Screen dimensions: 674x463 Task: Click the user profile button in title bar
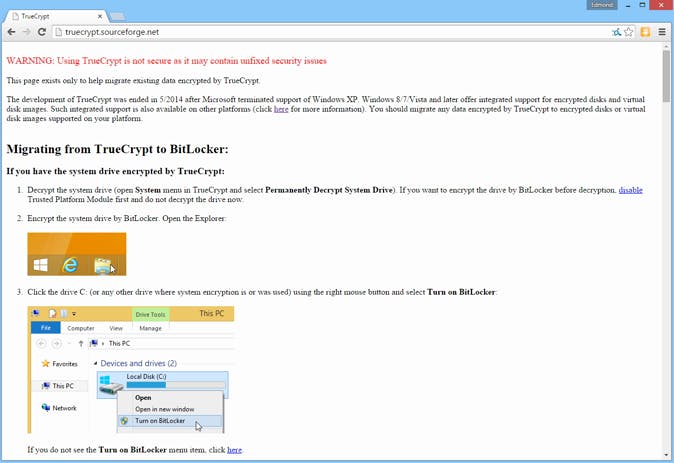pyautogui.click(x=602, y=5)
